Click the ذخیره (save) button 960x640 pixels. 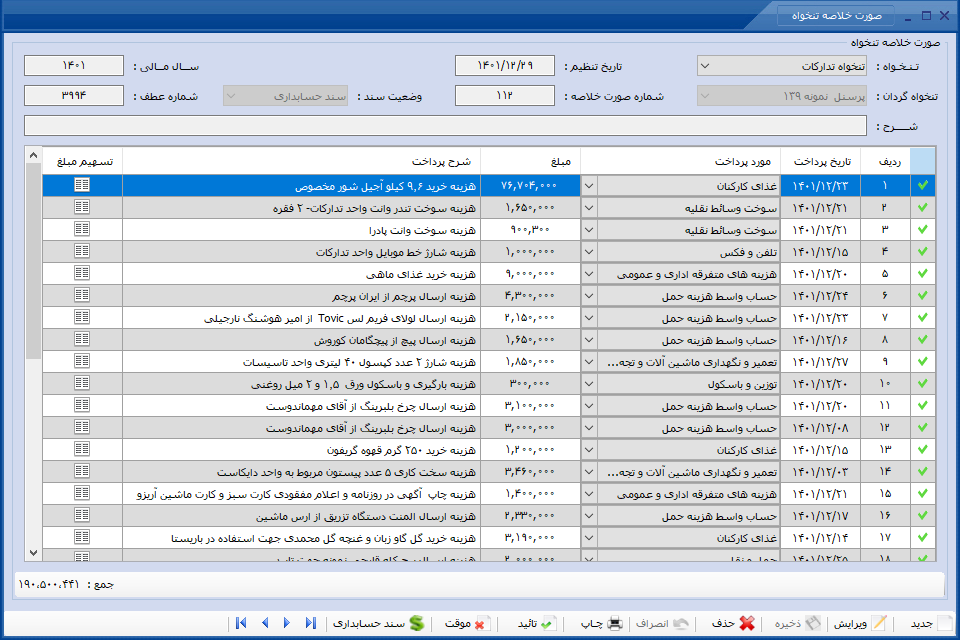pos(797,623)
